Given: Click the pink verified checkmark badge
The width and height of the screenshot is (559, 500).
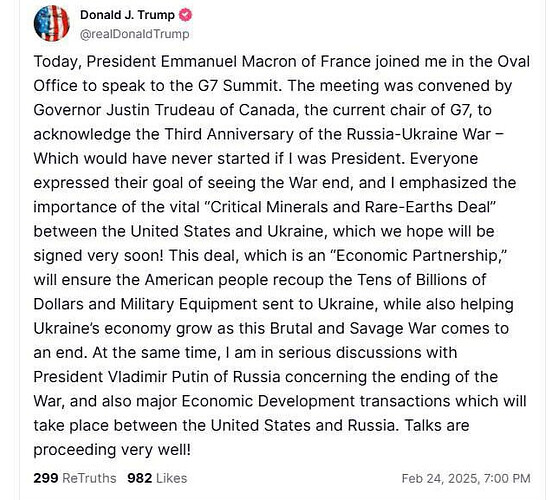Looking at the screenshot, I should point(185,15).
